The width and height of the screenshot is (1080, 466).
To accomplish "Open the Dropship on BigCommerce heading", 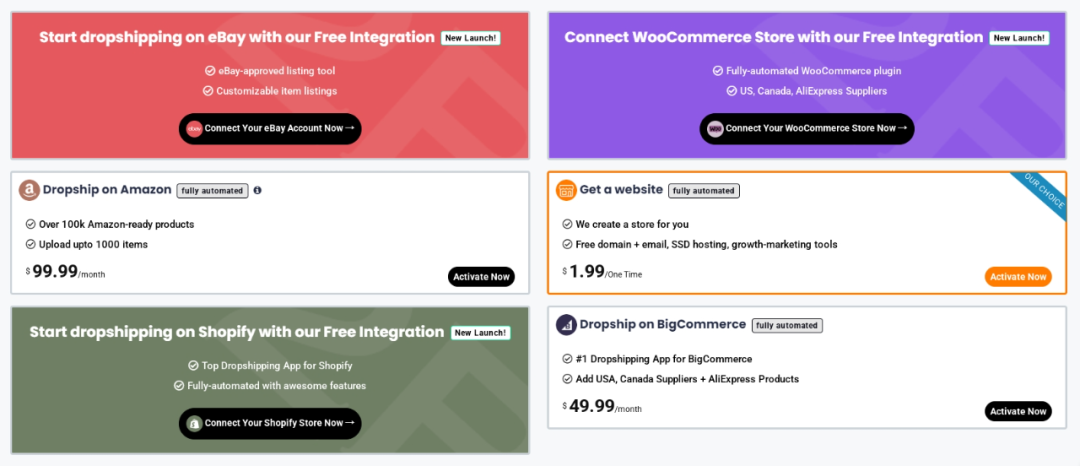I will click(662, 324).
